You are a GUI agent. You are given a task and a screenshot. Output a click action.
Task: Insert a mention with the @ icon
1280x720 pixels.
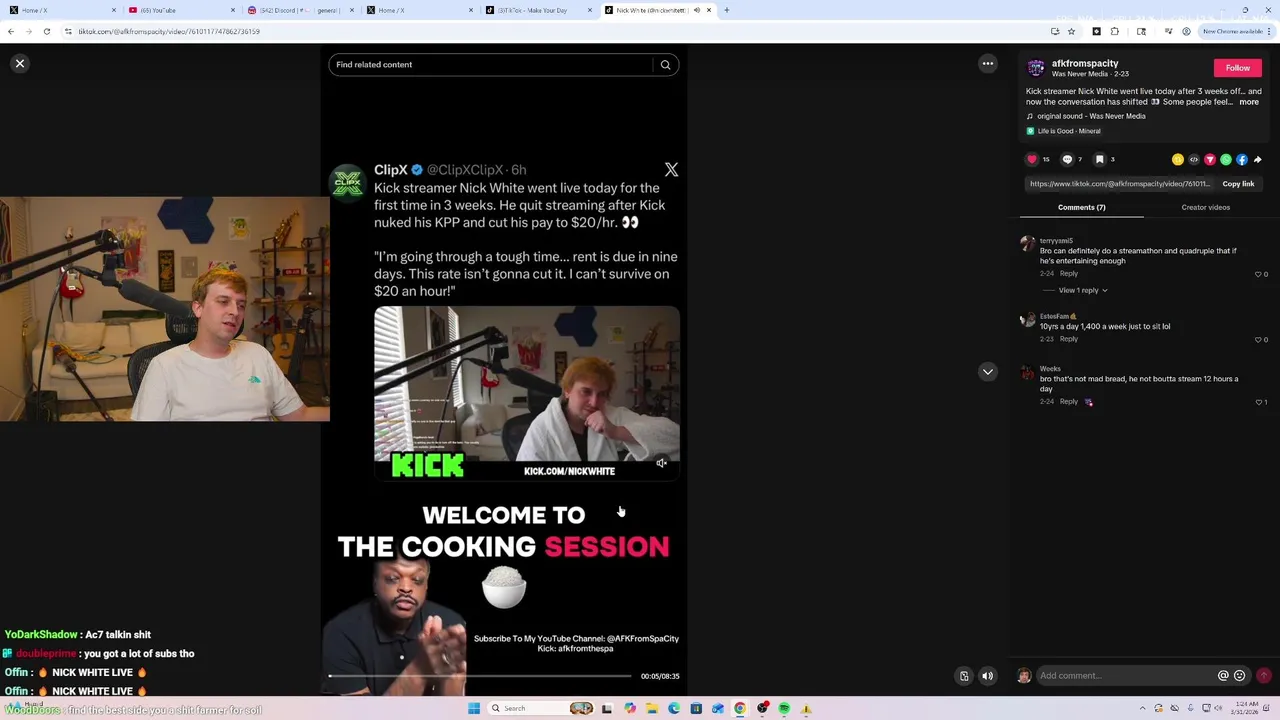(1223, 676)
